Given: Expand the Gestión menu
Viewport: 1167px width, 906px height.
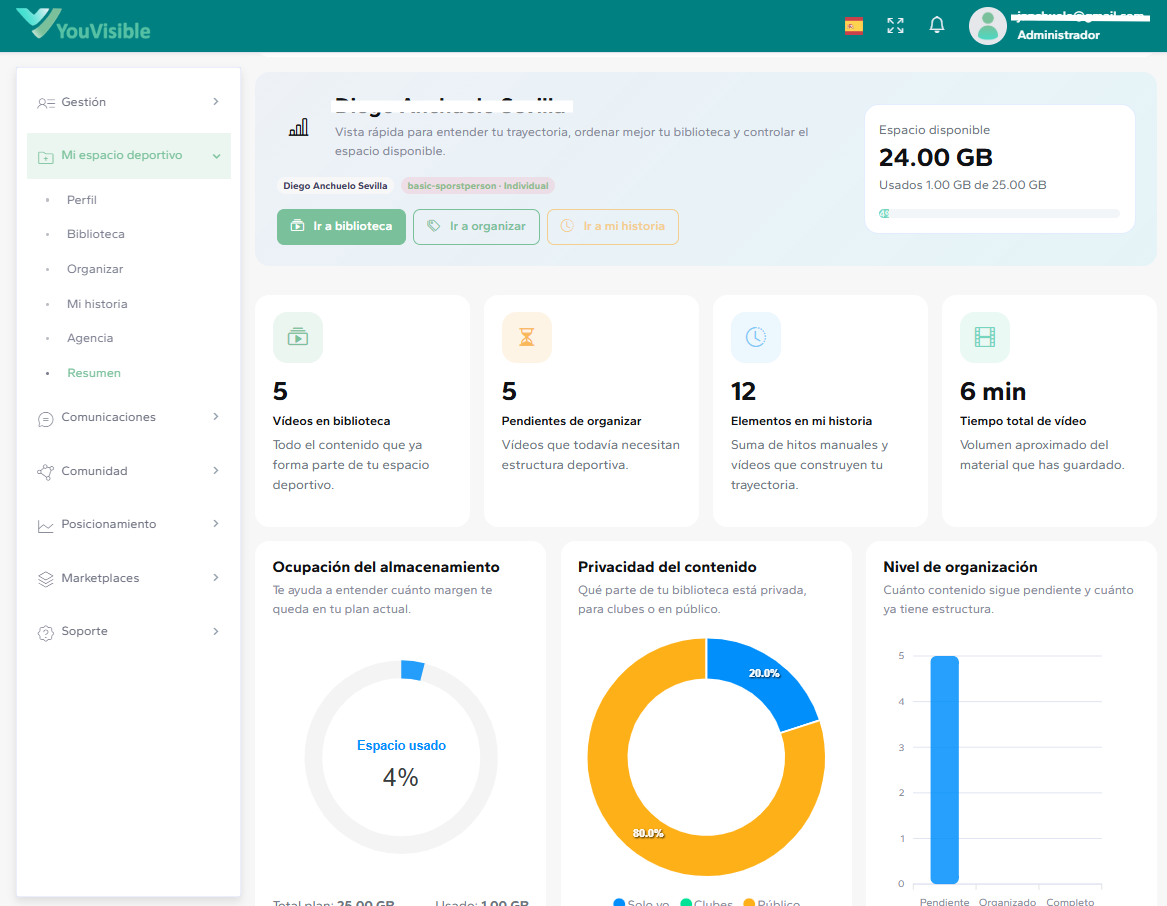Looking at the screenshot, I should [x=129, y=102].
